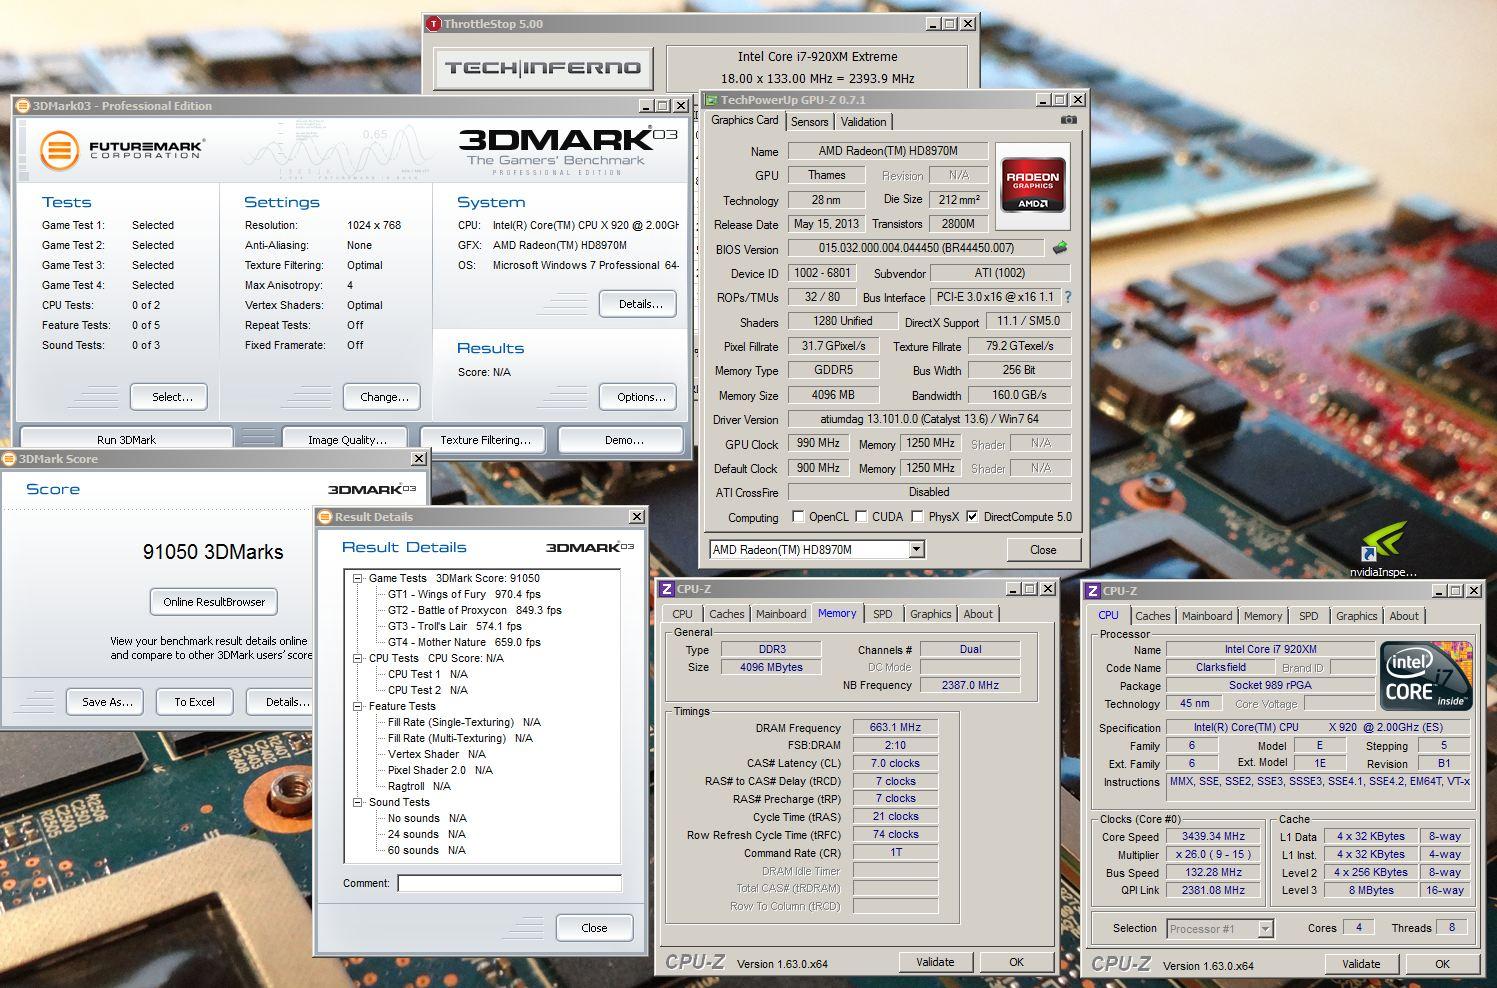This screenshot has width=1497, height=988.
Task: Click the DRAM Frequency 663.1 MHz value
Action: (x=895, y=727)
